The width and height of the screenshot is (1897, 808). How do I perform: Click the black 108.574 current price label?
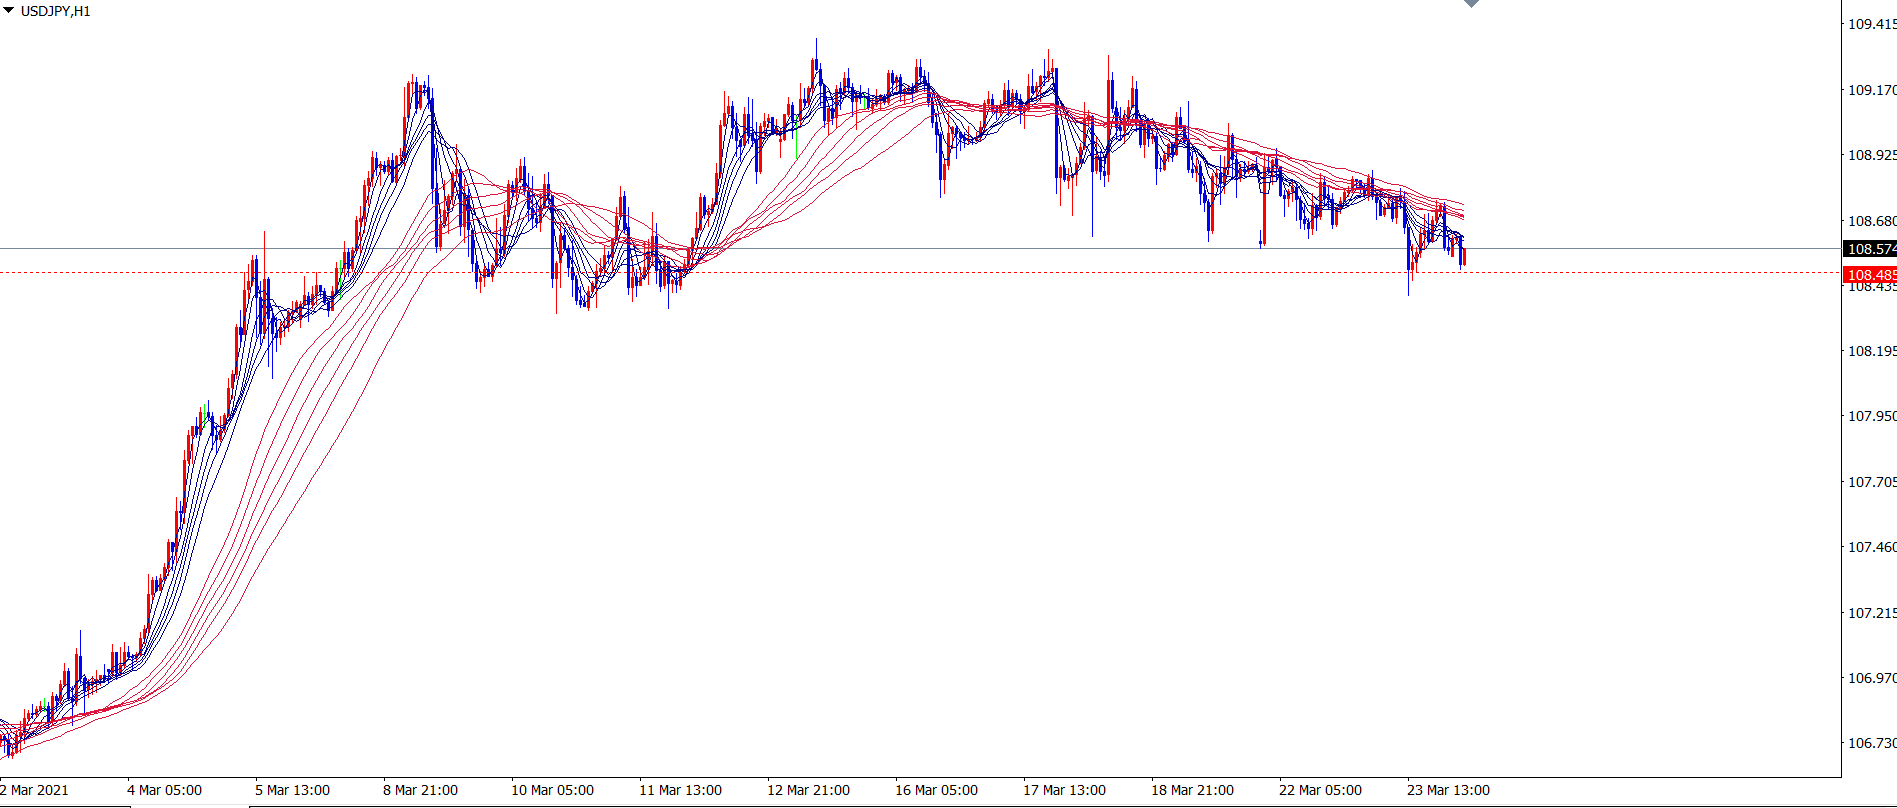[x=1869, y=249]
